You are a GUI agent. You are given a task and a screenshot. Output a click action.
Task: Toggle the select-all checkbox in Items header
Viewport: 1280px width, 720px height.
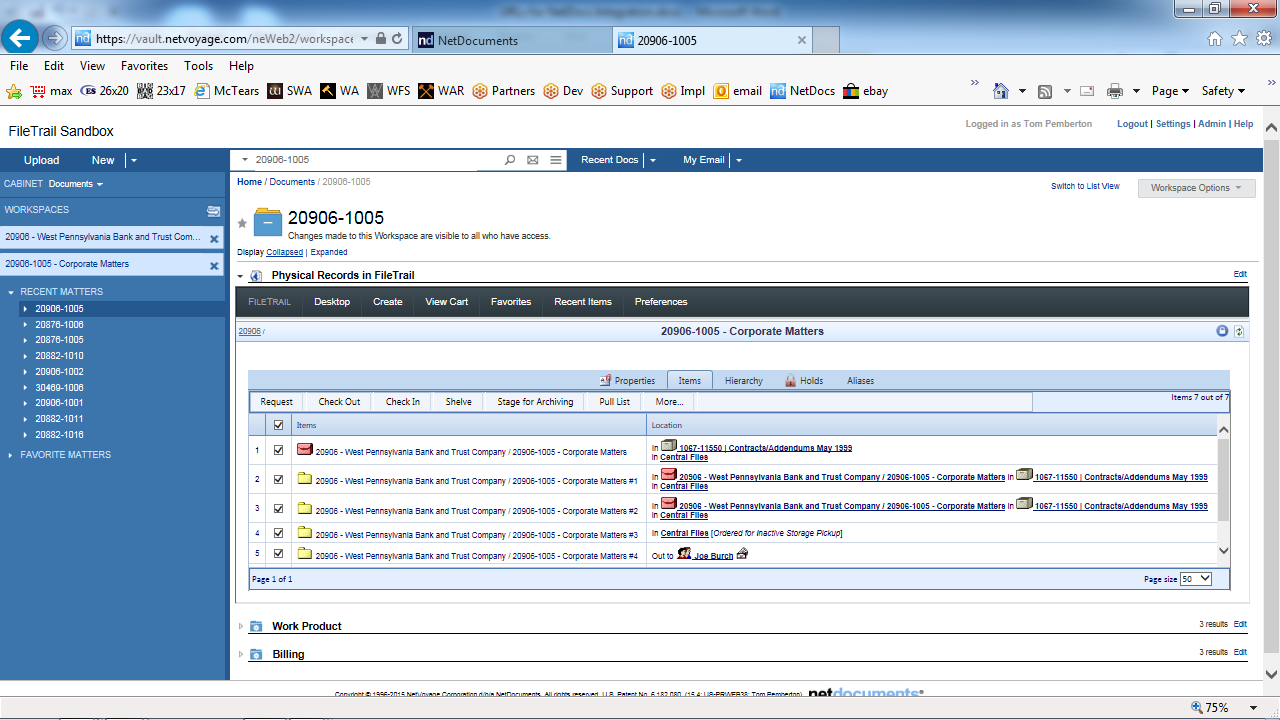[278, 425]
